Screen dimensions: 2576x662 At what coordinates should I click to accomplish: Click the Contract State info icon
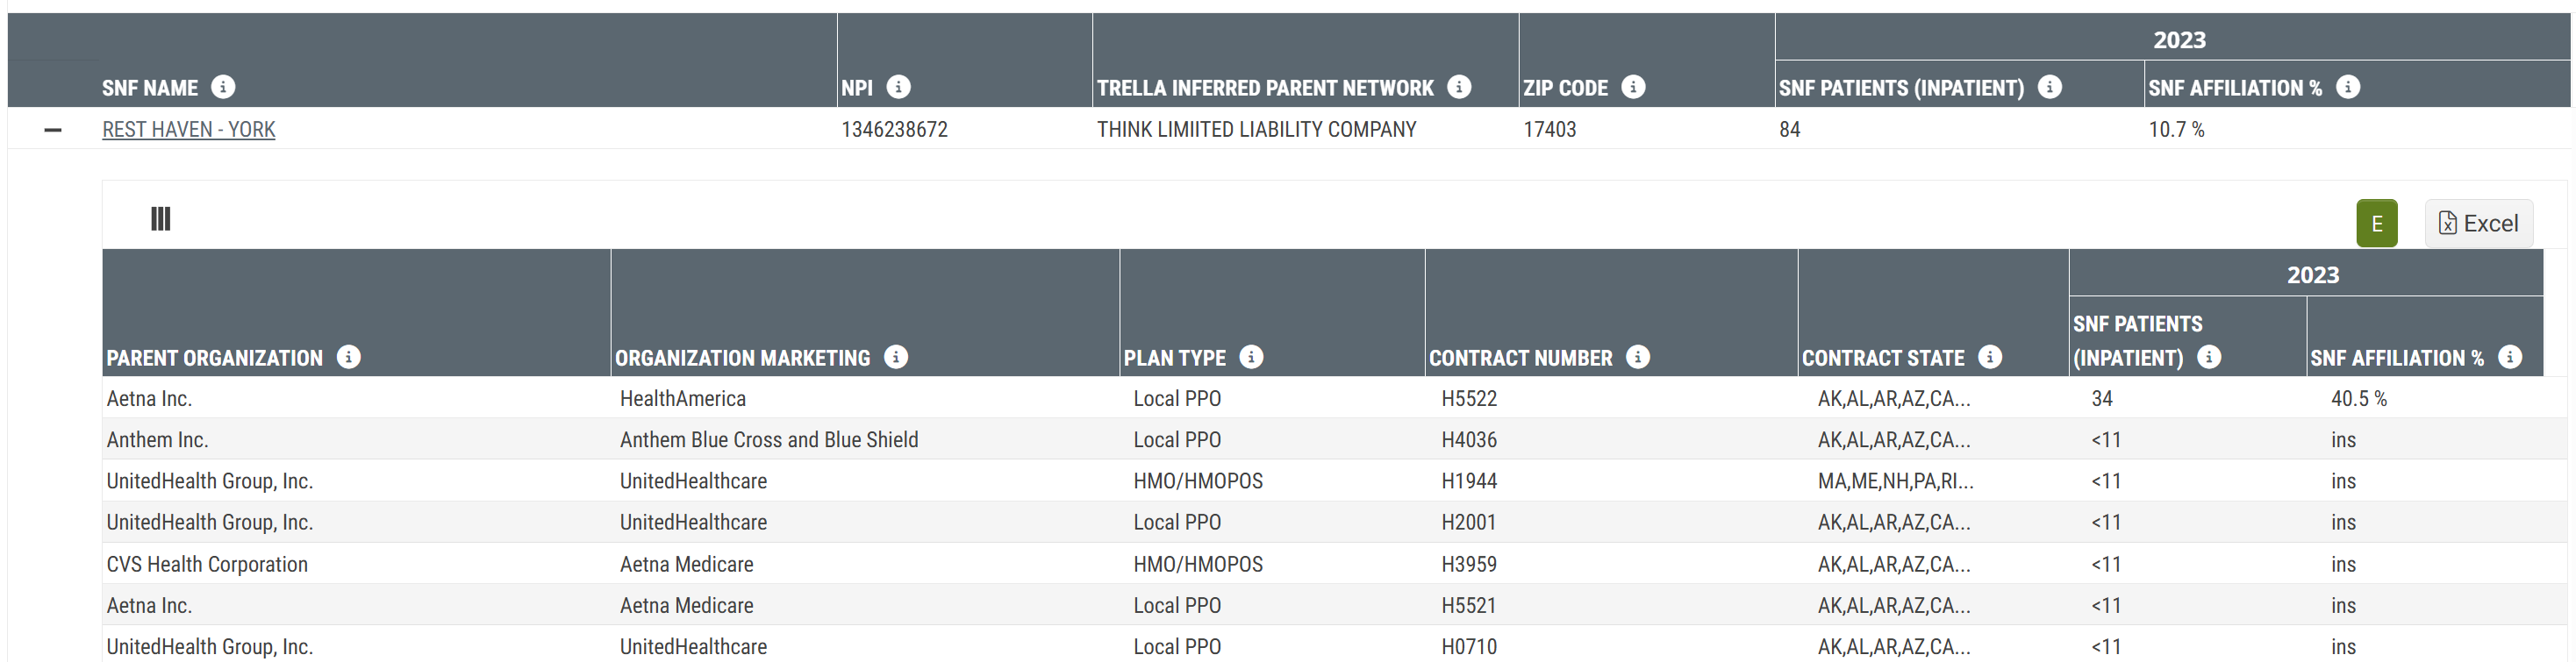click(1990, 357)
